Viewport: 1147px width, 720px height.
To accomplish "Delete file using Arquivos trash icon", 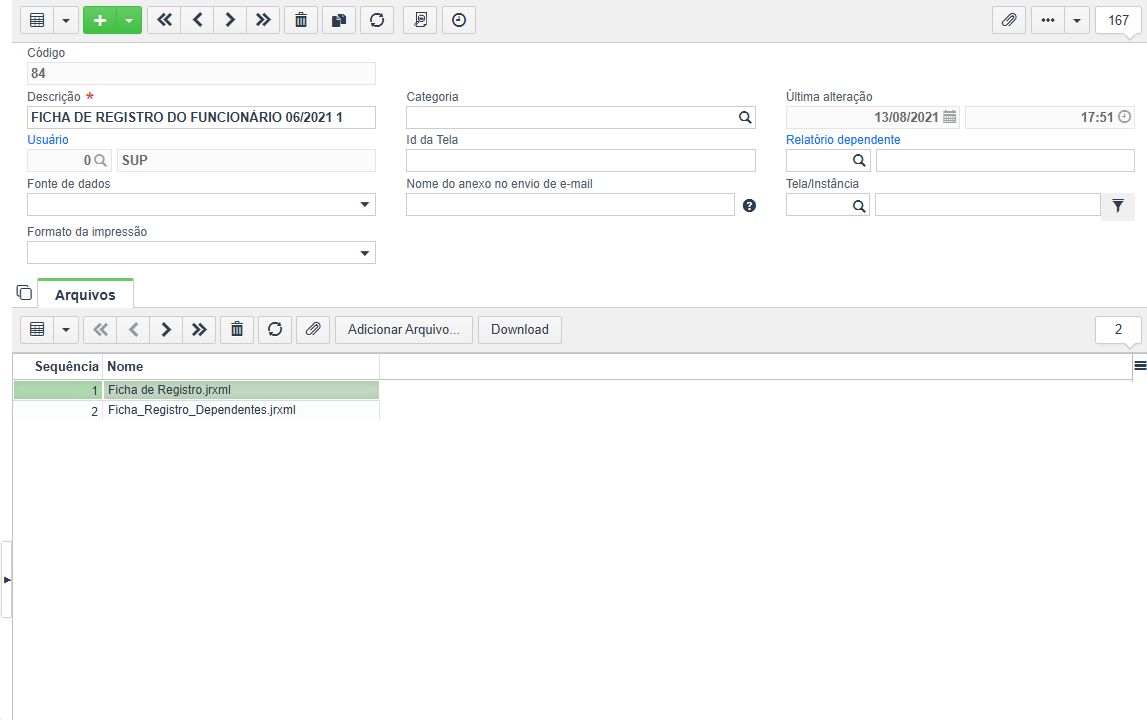I will [237, 329].
